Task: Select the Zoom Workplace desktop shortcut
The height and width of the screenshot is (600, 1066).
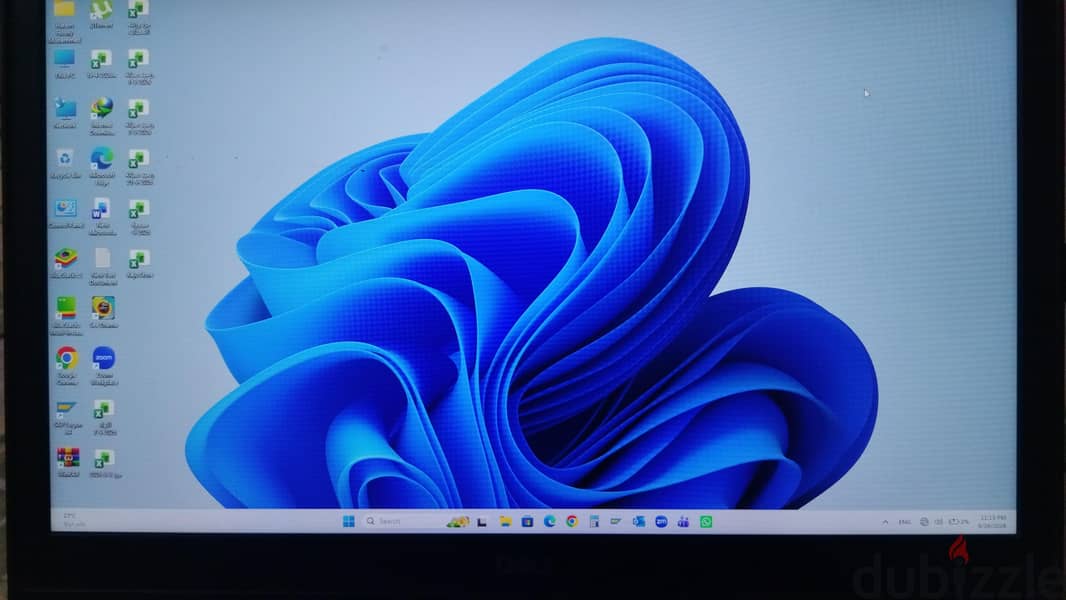Action: click(x=103, y=366)
